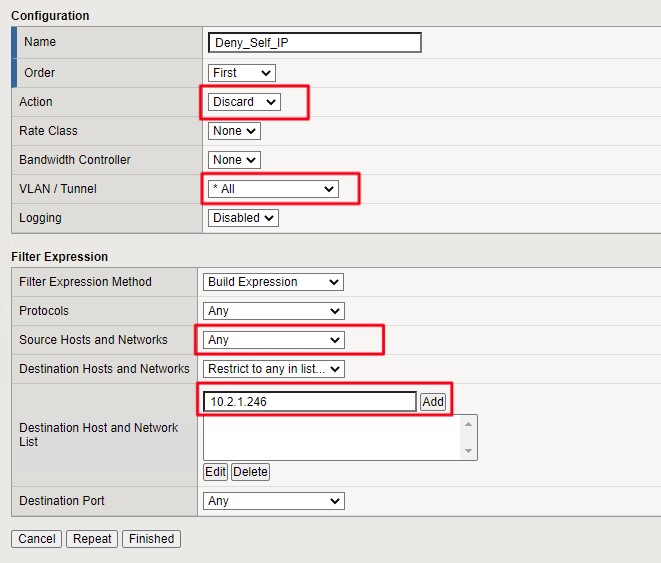Click Finished to save the rule
This screenshot has width=661, height=563.
point(152,539)
